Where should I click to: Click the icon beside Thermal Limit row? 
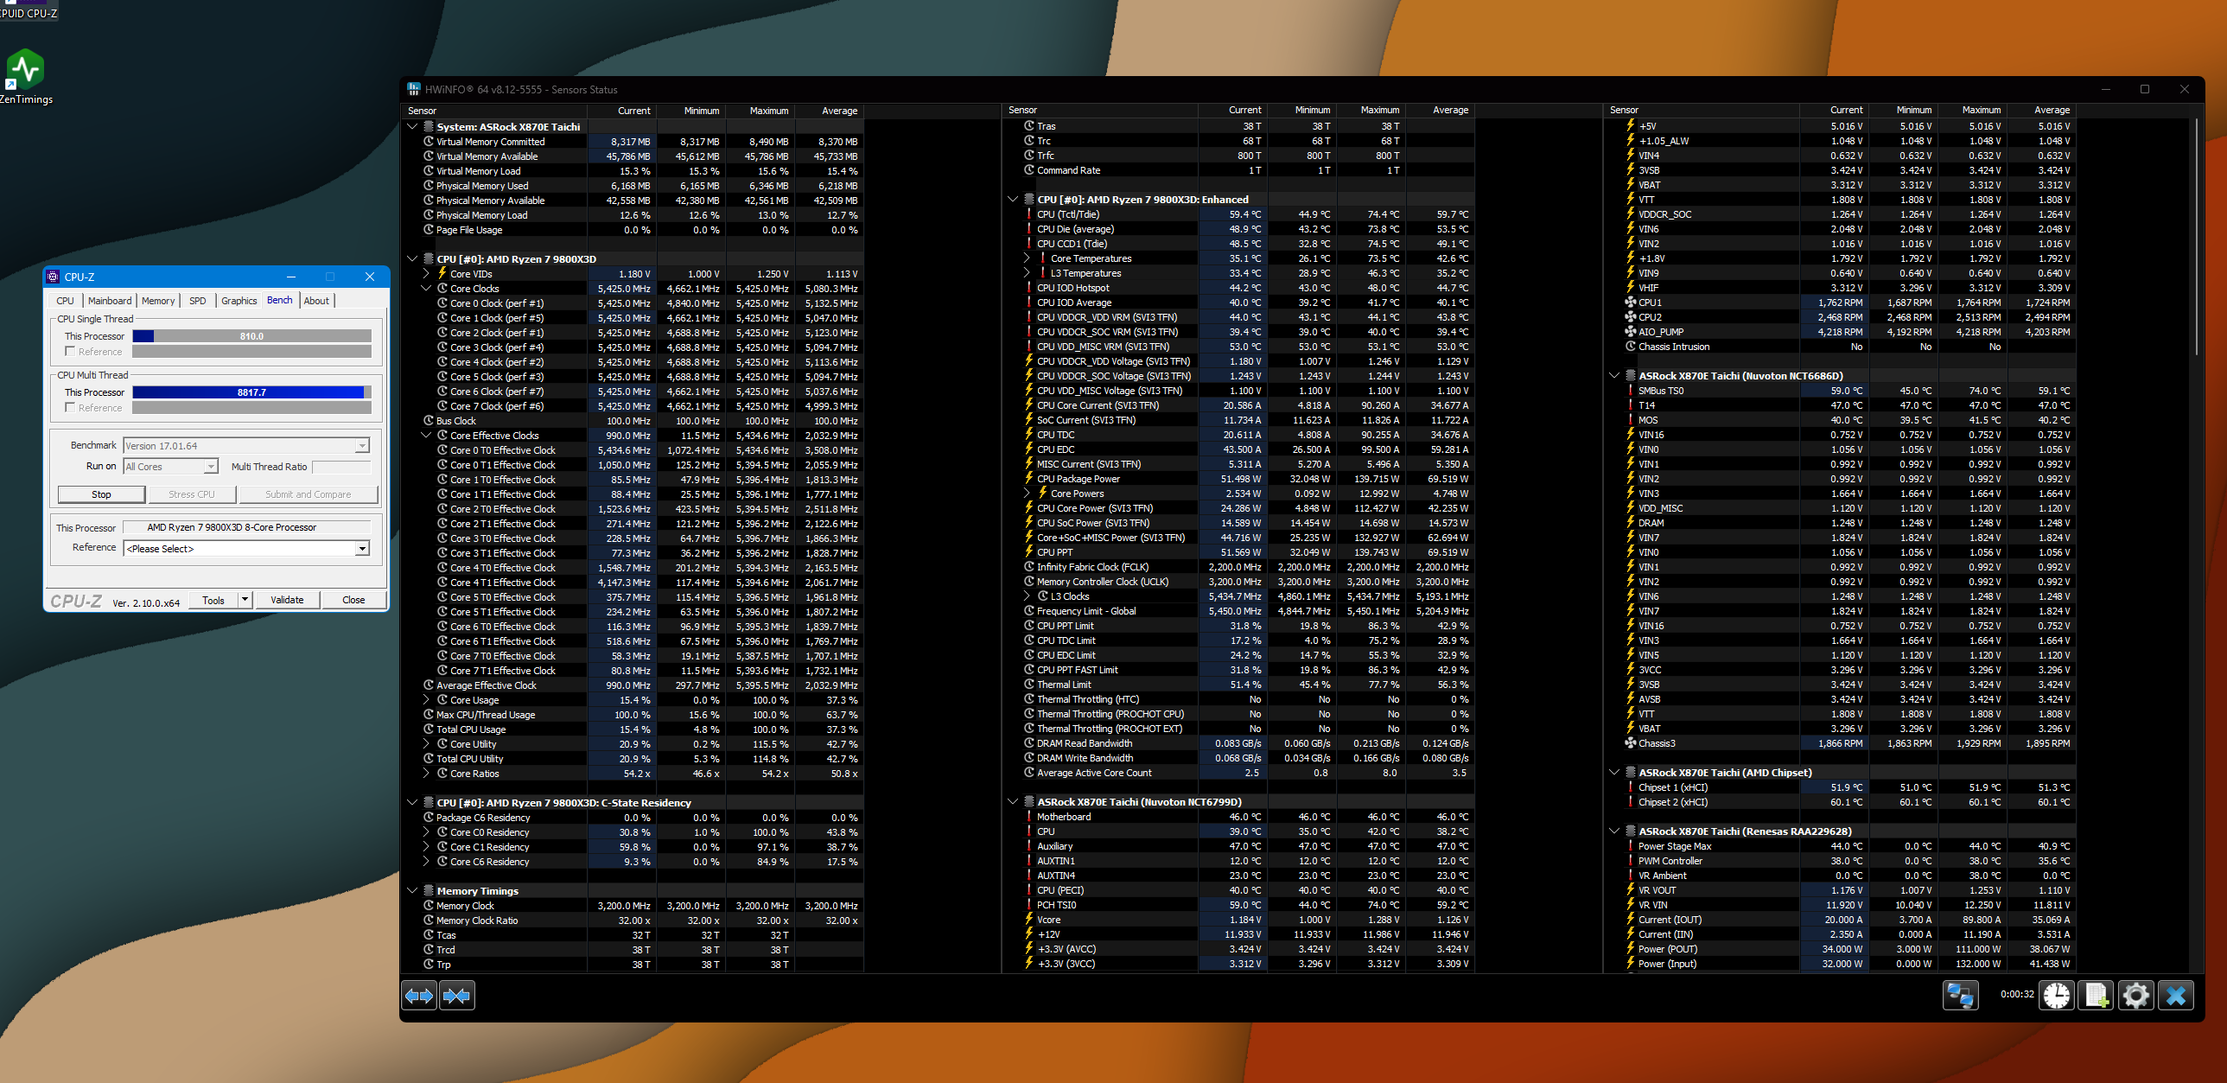click(1029, 685)
